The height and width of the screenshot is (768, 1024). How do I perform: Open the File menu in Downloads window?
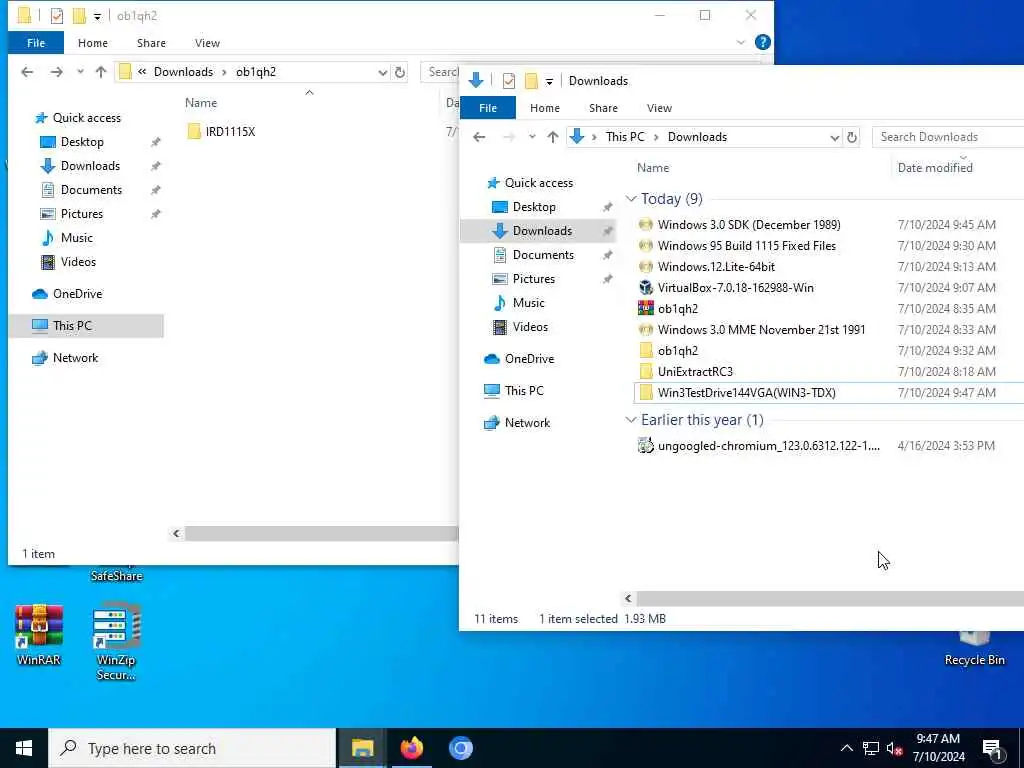point(488,108)
